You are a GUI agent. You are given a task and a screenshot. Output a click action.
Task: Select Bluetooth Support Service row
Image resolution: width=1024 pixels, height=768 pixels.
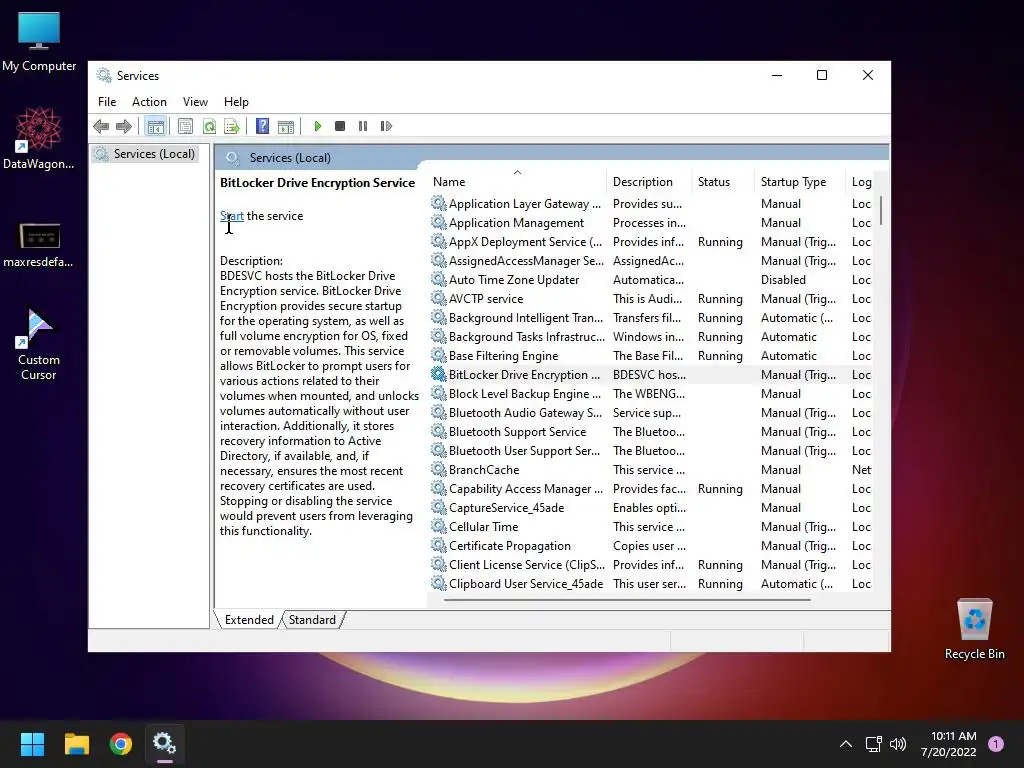point(650,432)
